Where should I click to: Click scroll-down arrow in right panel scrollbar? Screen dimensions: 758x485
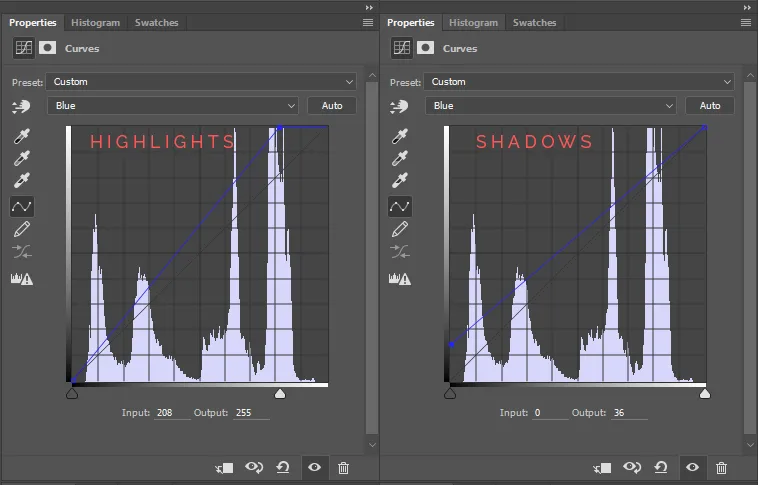pyautogui.click(x=750, y=445)
